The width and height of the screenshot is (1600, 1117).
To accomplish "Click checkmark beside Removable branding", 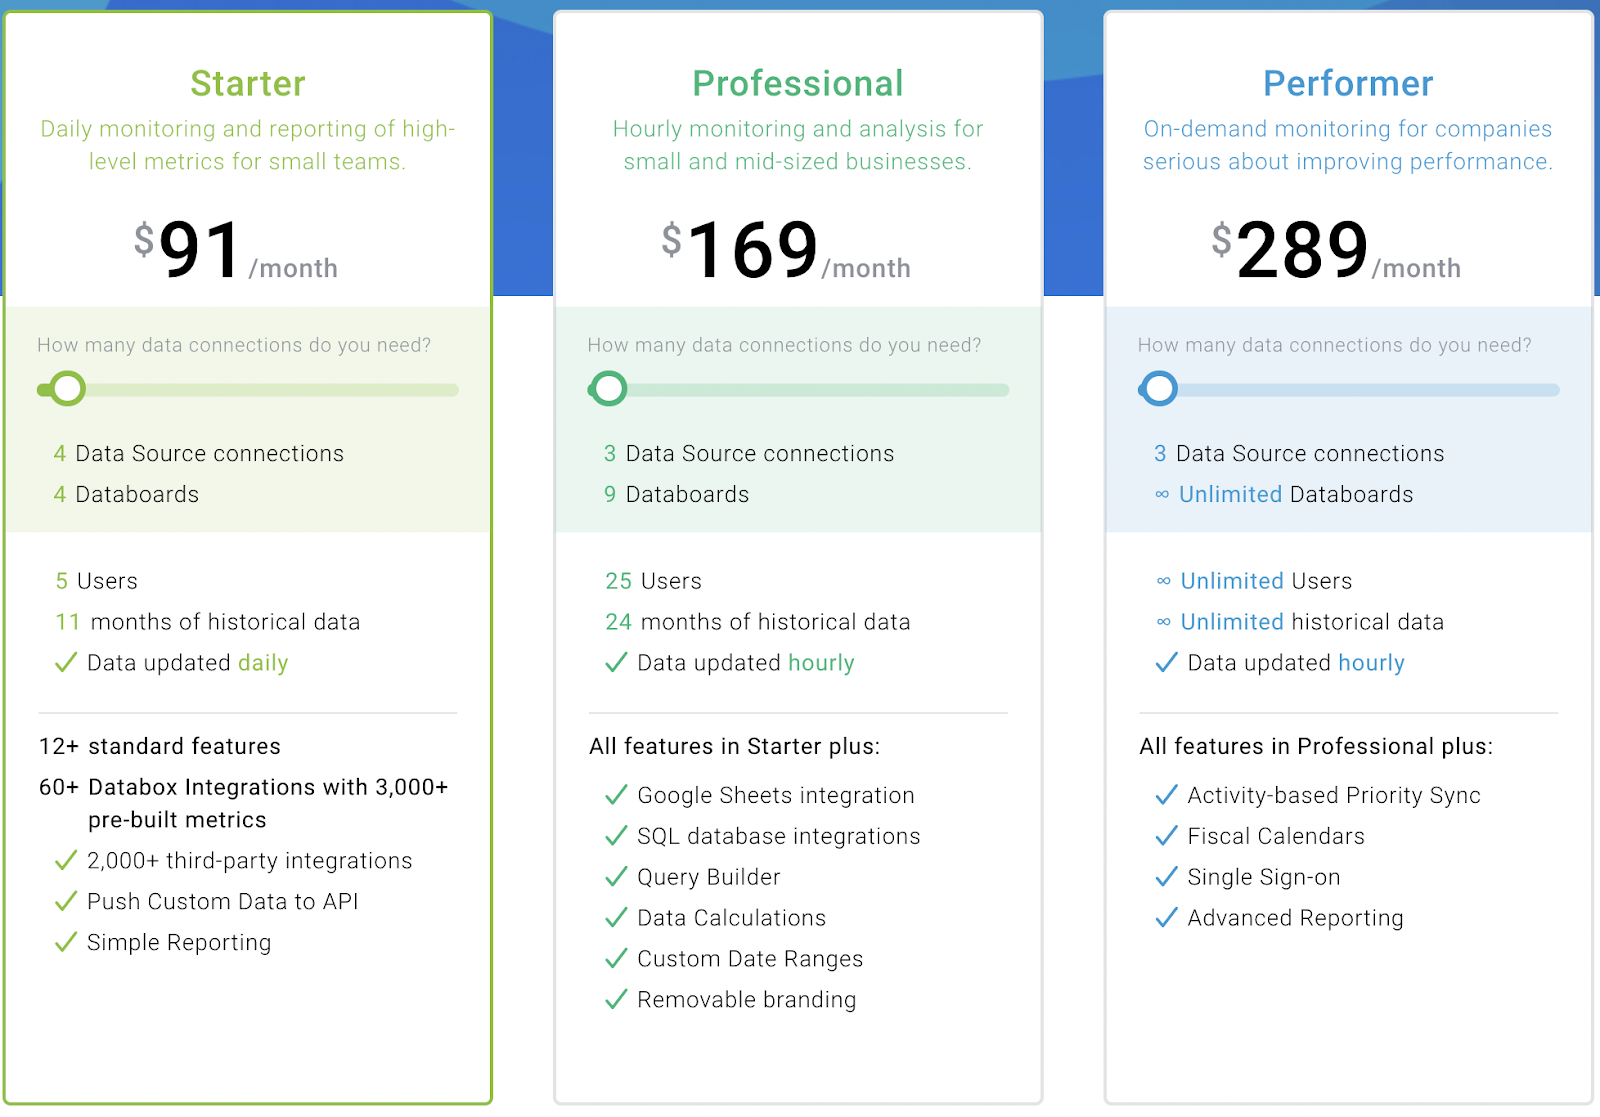I will click(616, 999).
